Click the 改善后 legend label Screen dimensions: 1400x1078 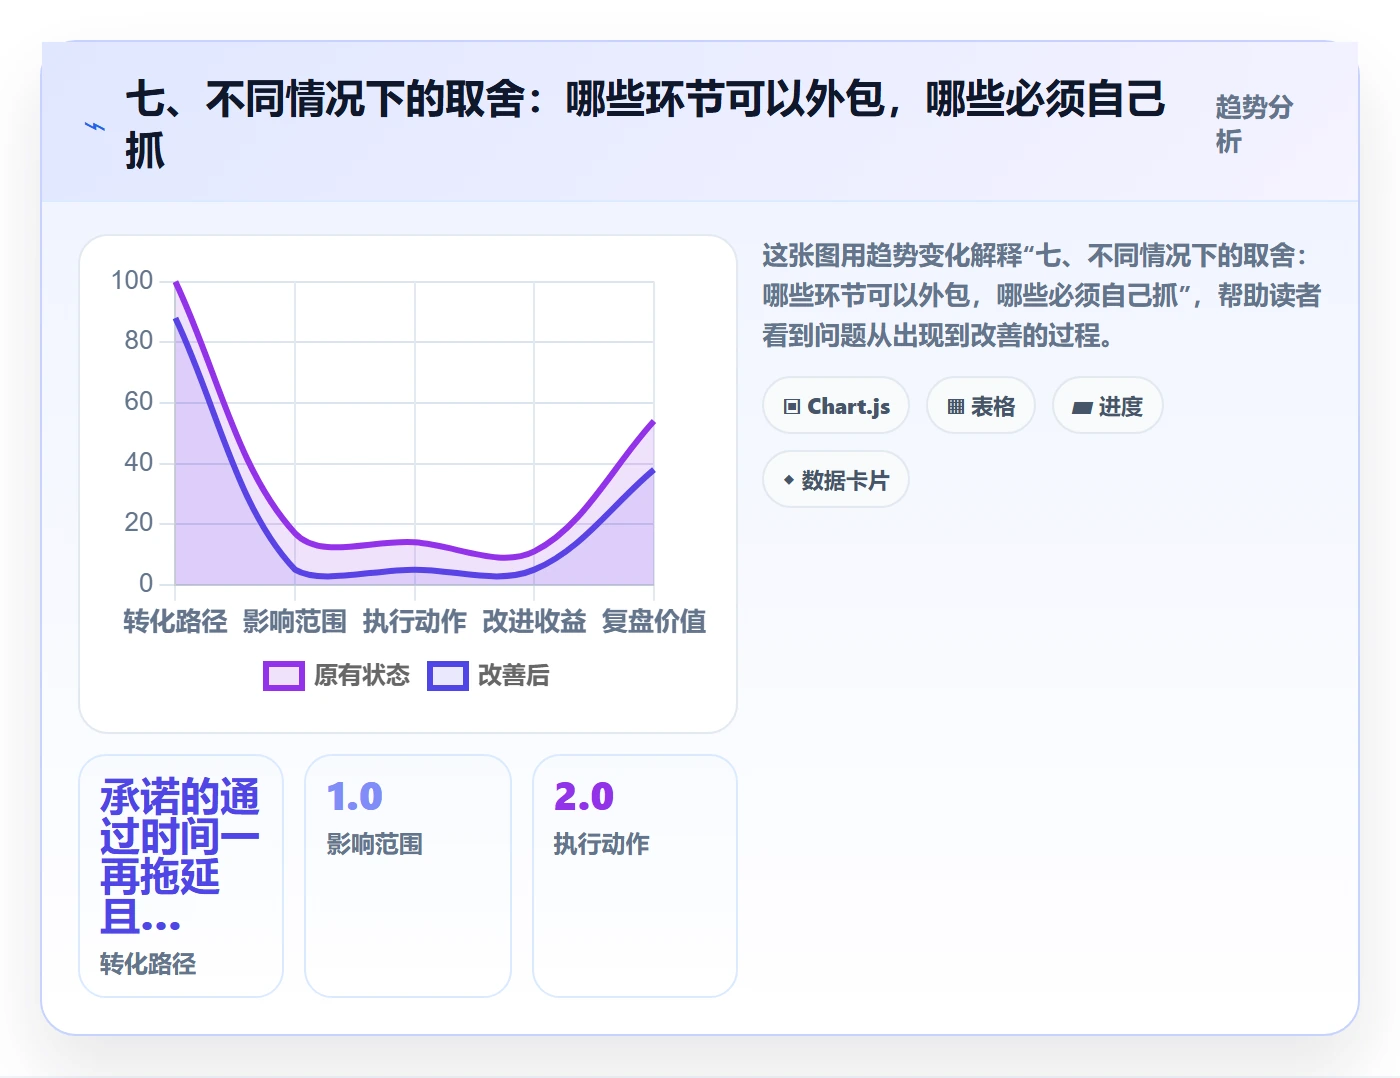point(514,676)
